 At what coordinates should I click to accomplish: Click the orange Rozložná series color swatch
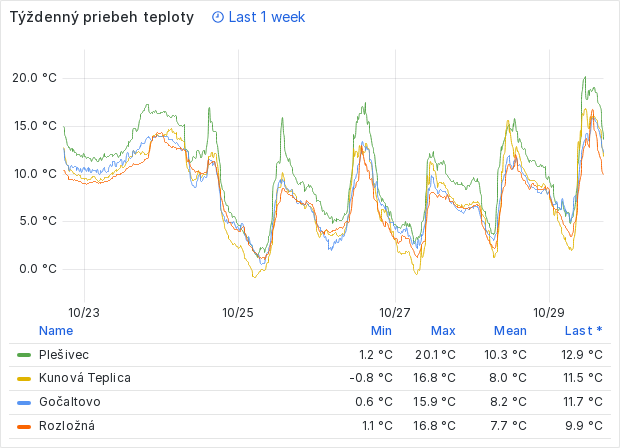tap(24, 426)
